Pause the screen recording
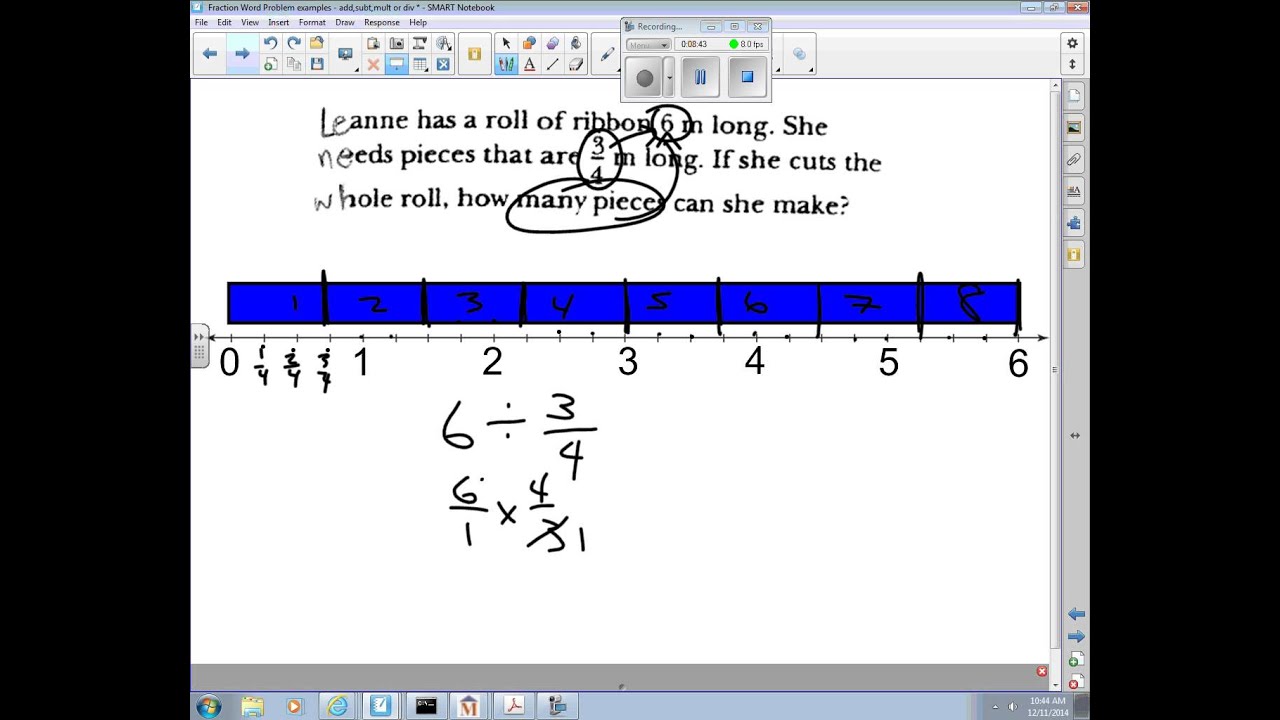The image size is (1280, 720). 700,77
